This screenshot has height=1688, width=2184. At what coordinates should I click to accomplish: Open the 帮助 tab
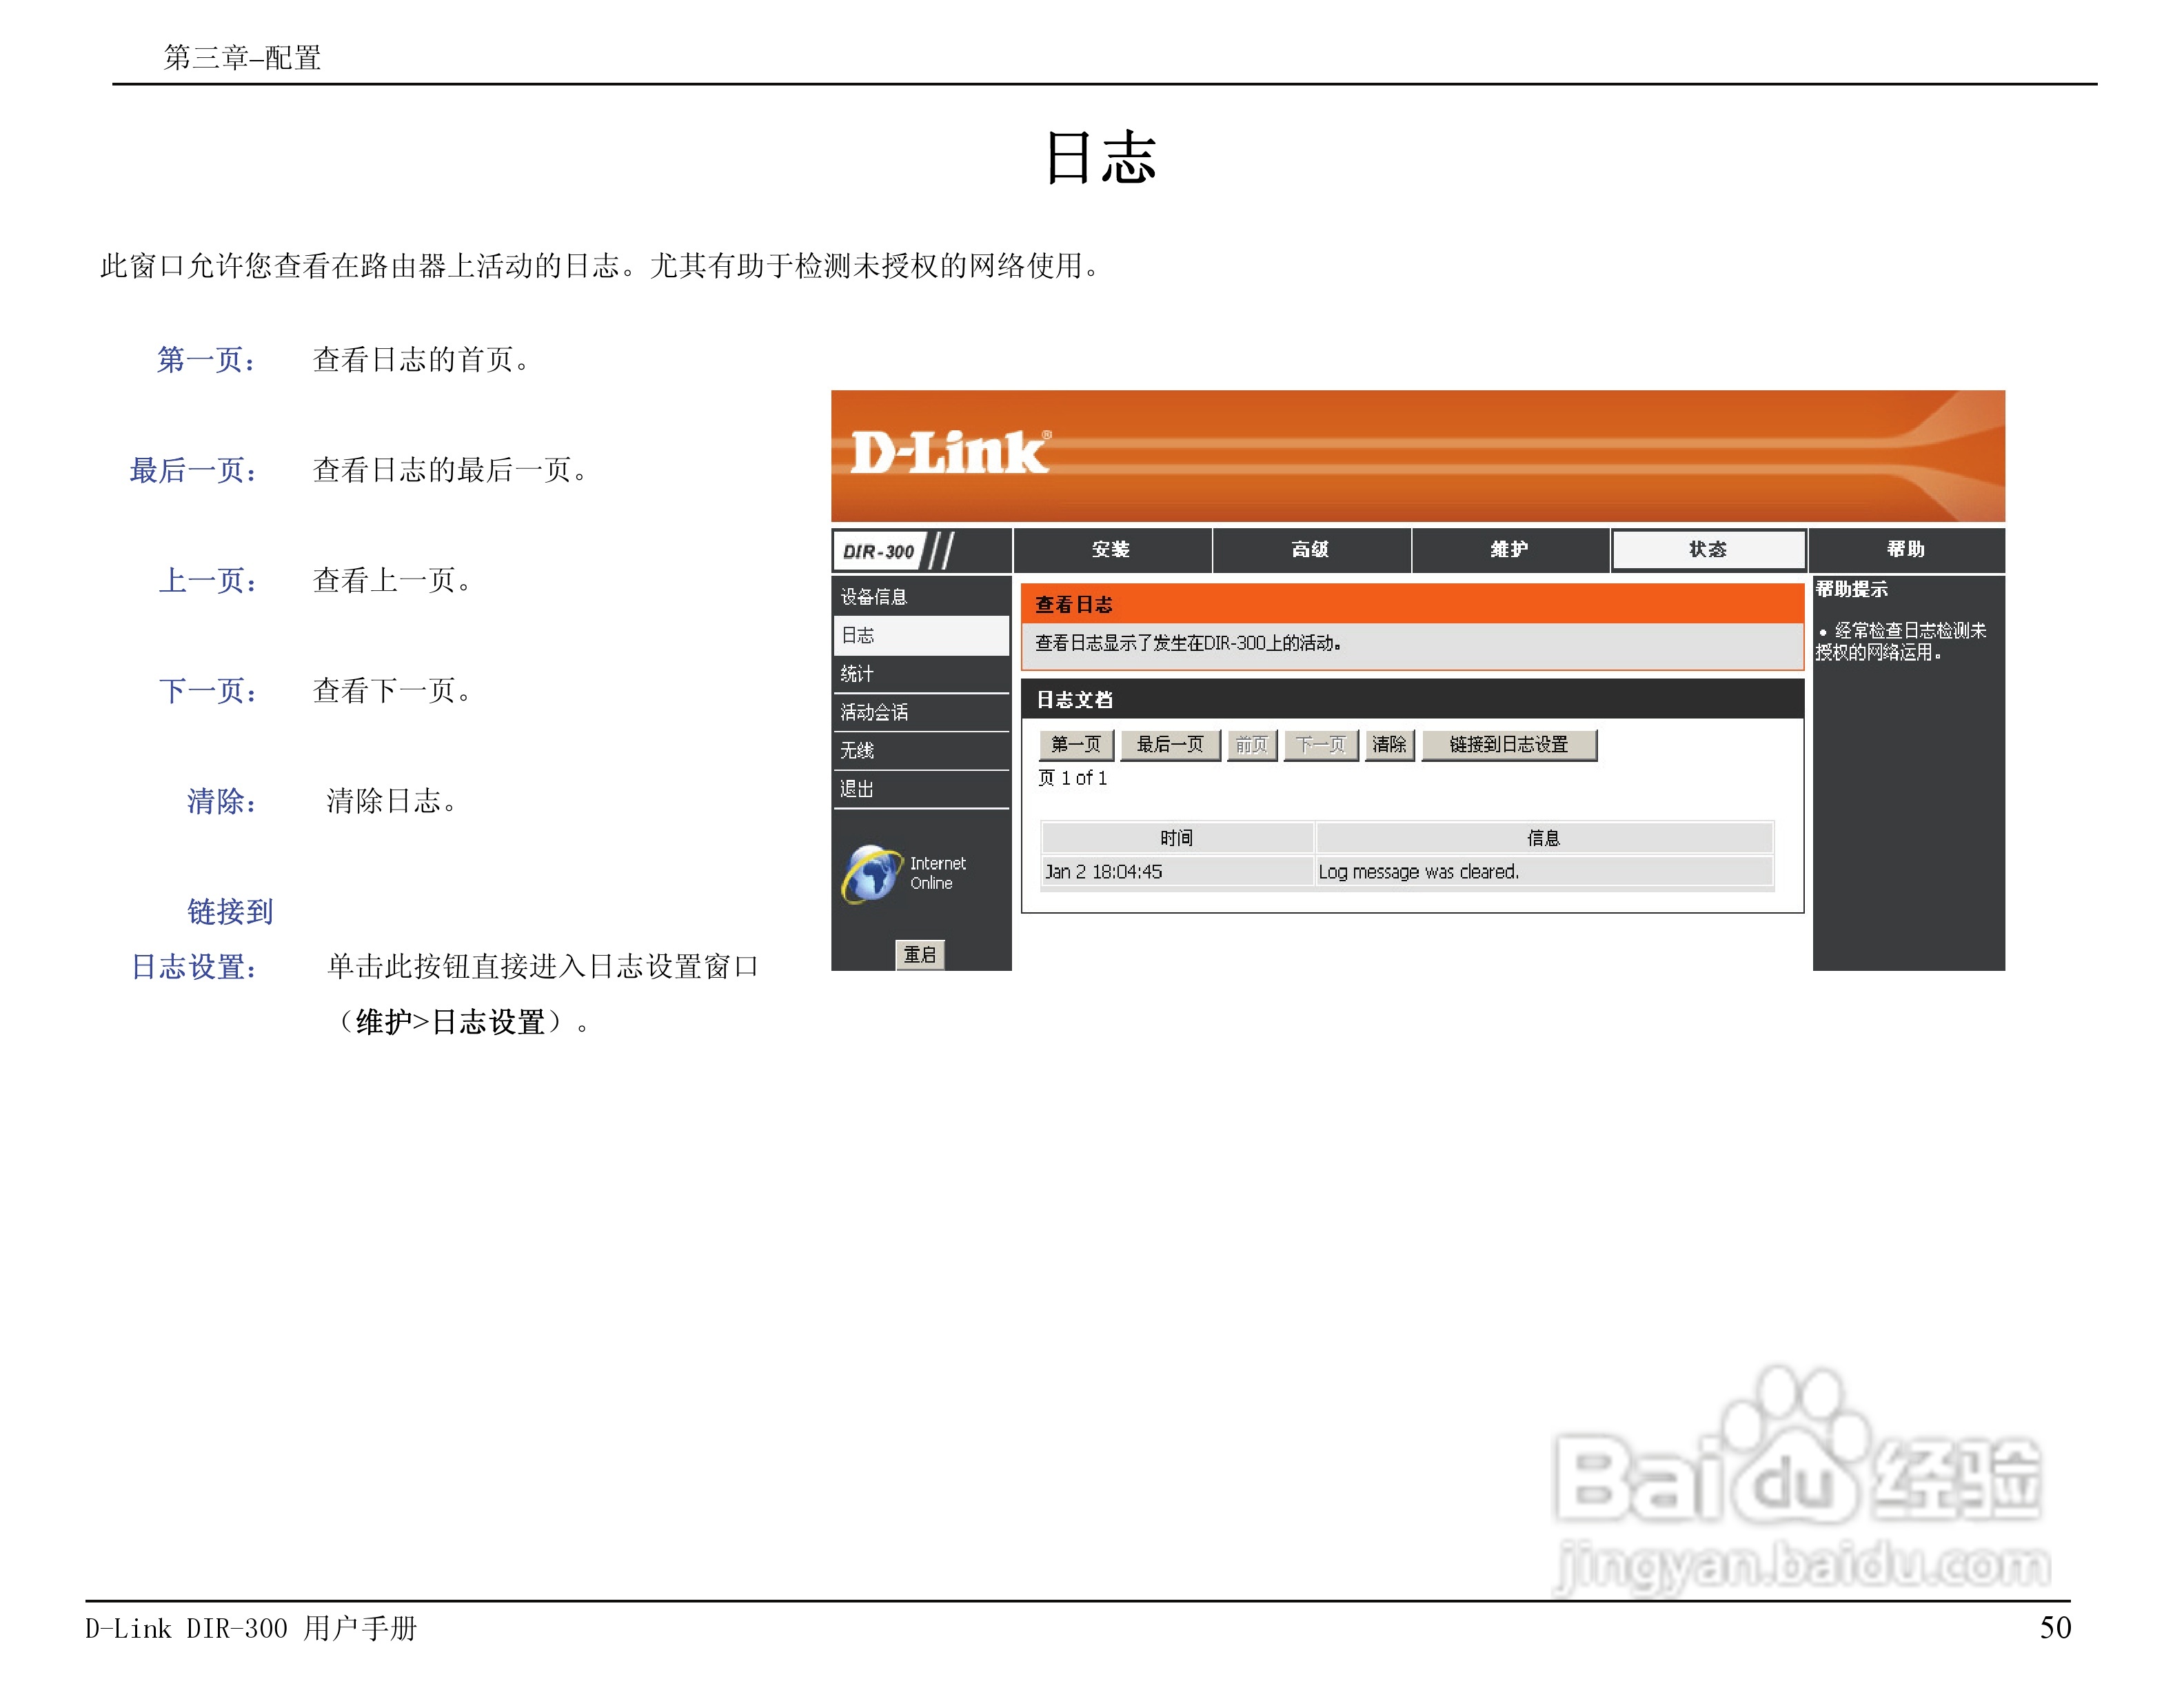pos(1905,549)
